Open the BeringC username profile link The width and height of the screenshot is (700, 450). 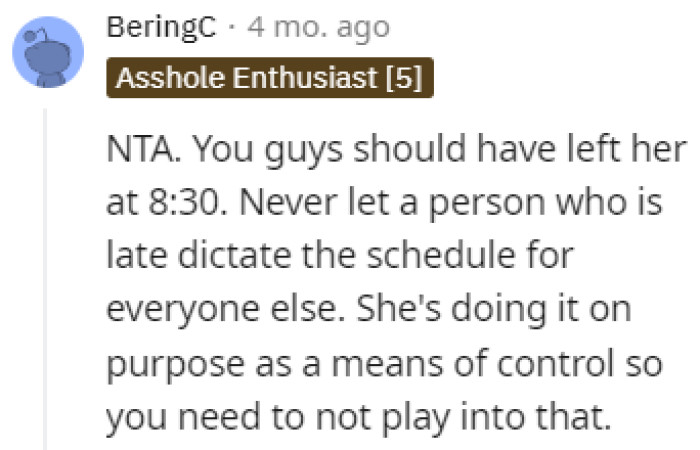[x=161, y=28]
